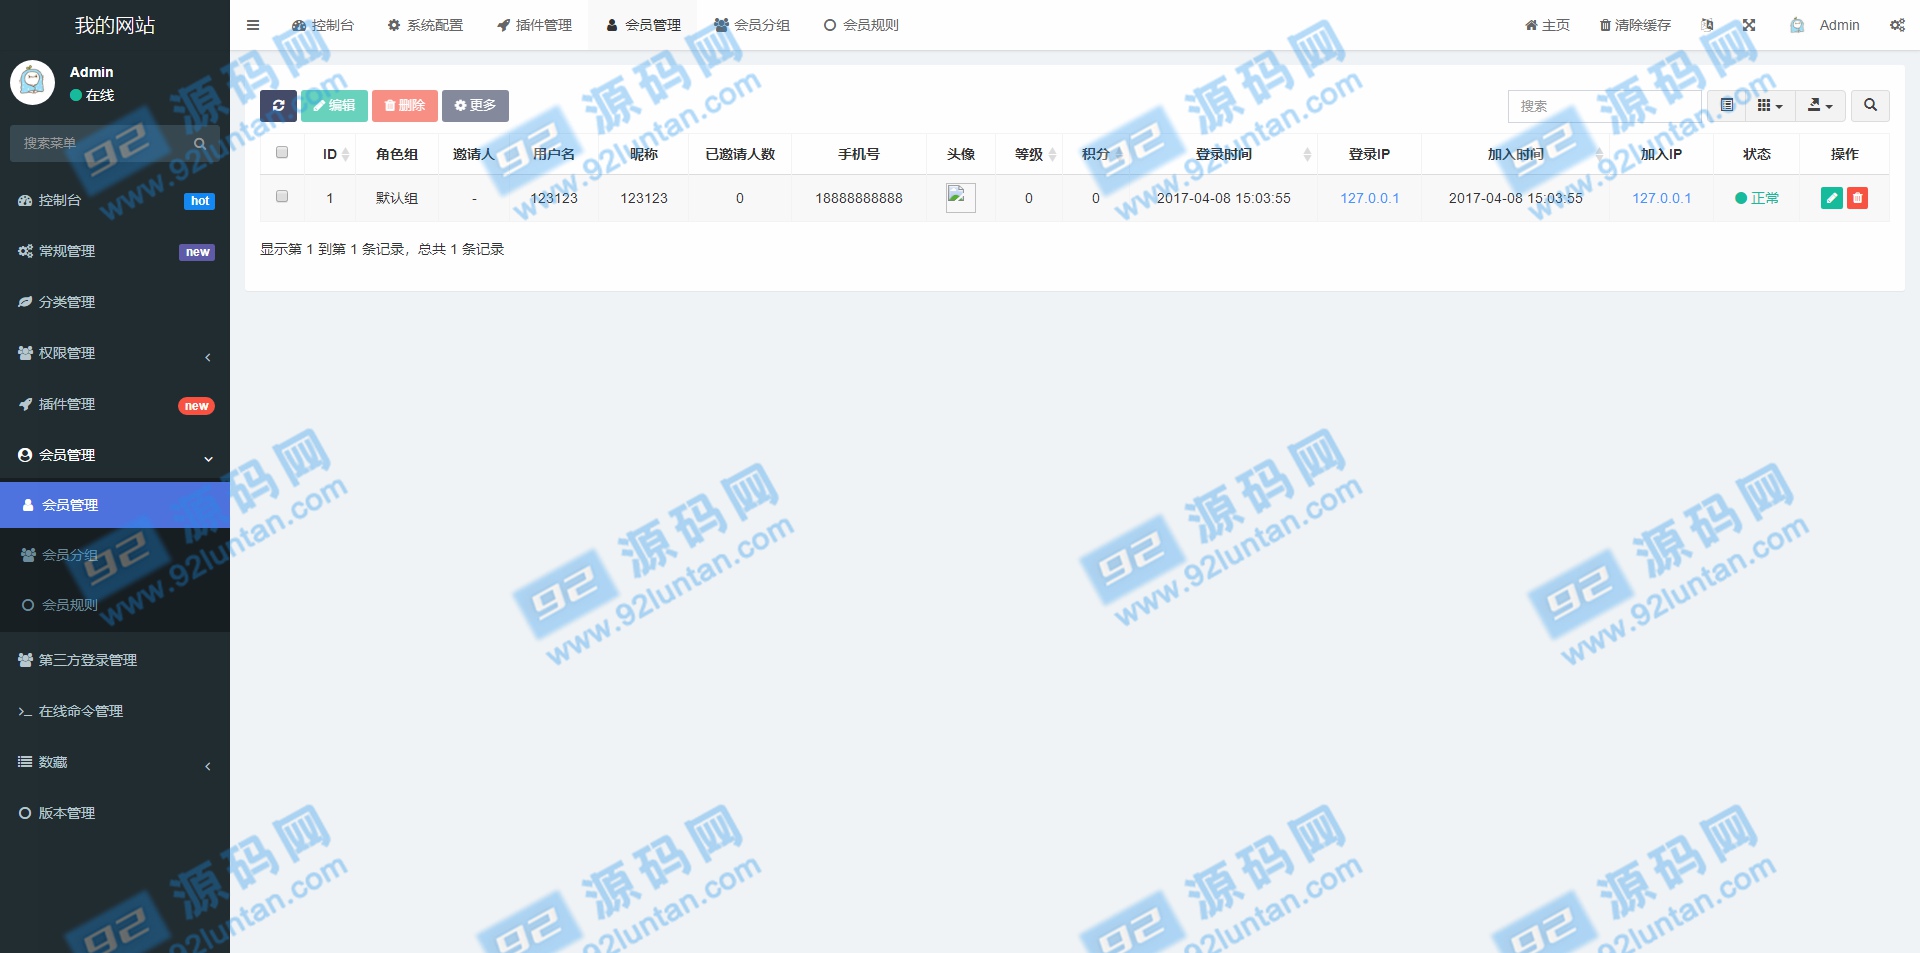This screenshot has height=953, width=1920.
Task: Open 插件管理 in the sidebar
Action: click(x=115, y=404)
